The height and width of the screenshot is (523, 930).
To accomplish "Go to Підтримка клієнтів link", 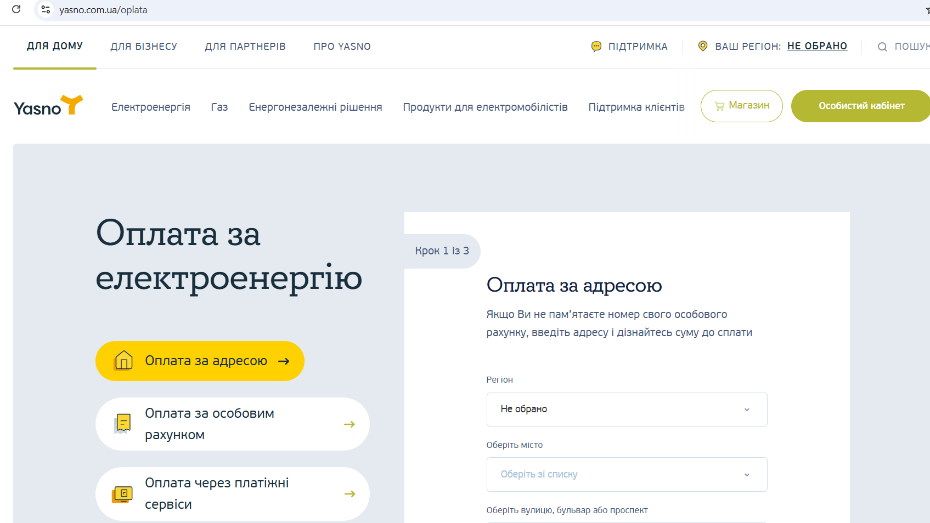I will click(x=636, y=107).
